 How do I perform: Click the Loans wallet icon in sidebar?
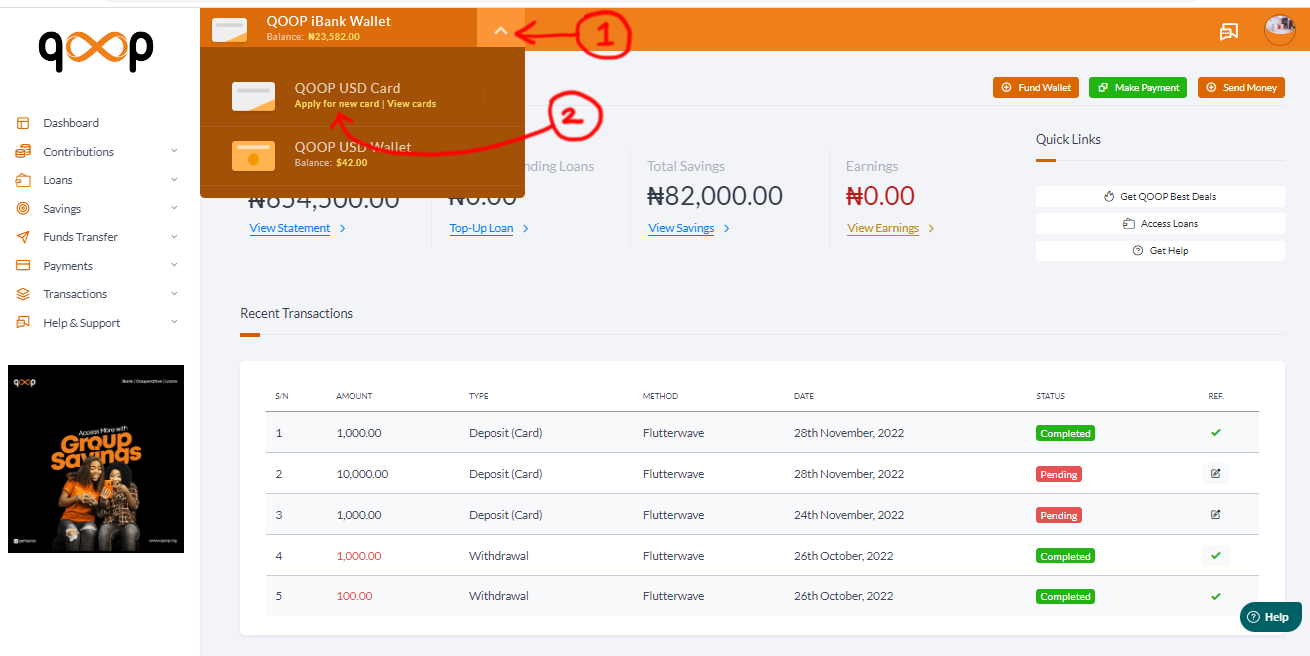[23, 180]
